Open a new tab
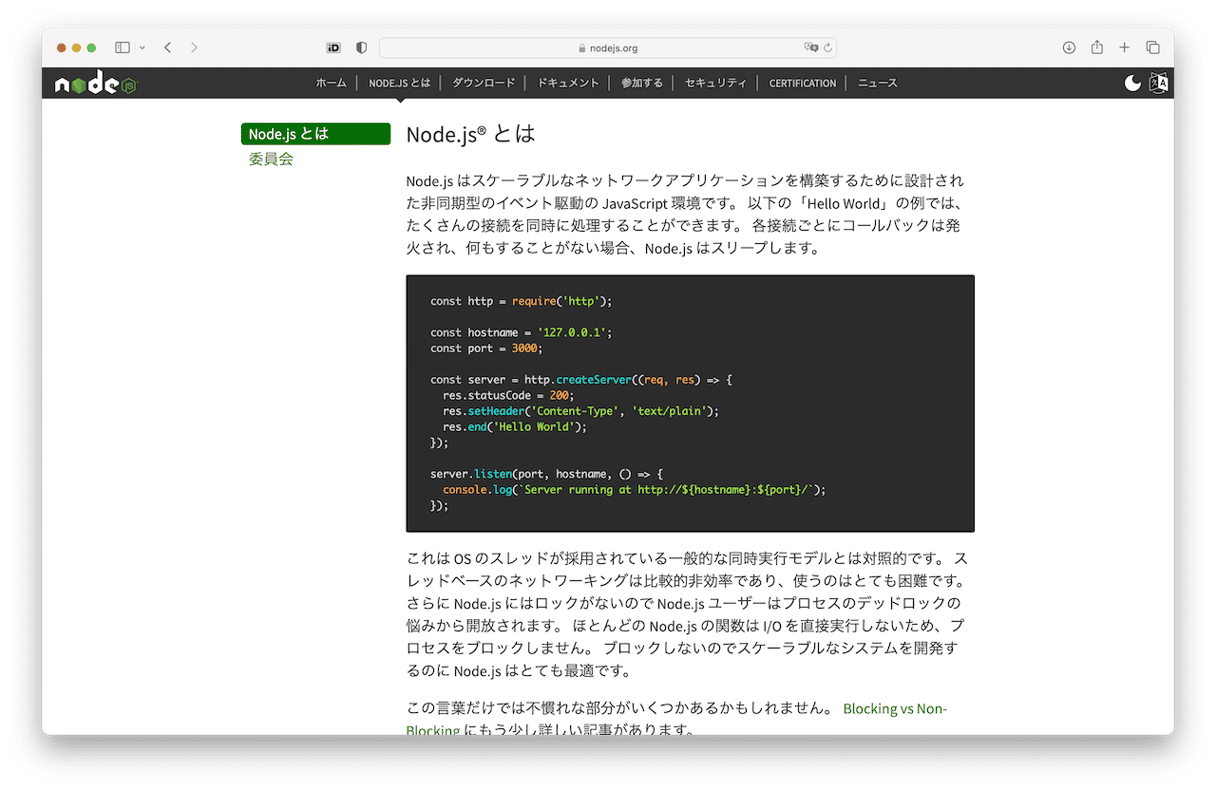 pyautogui.click(x=1124, y=47)
